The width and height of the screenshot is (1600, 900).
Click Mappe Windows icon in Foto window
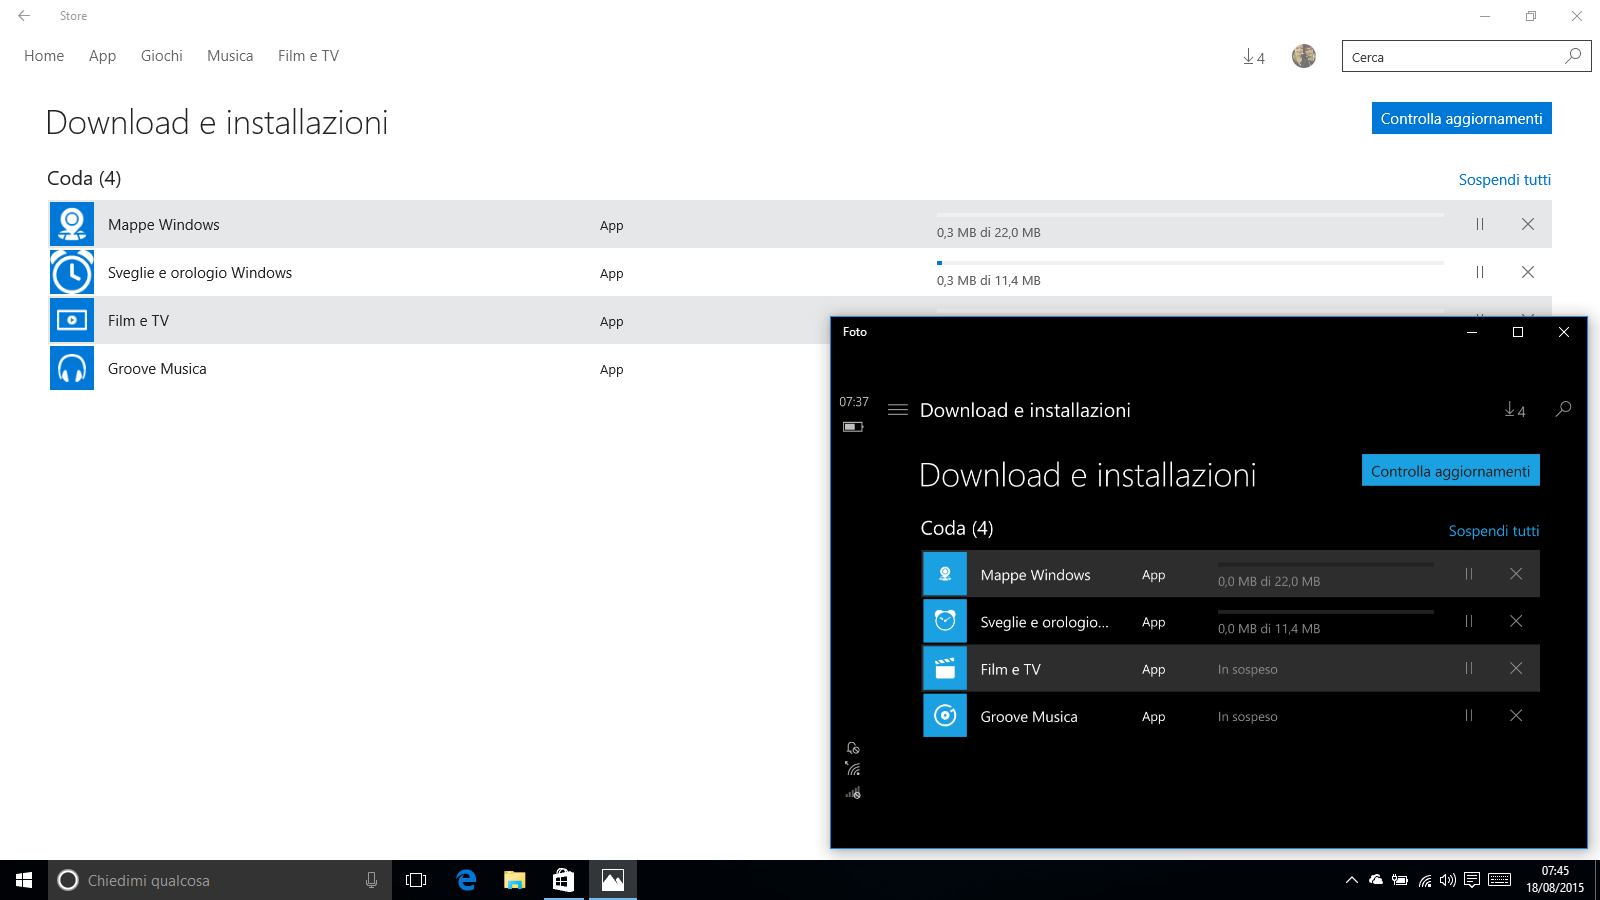(x=945, y=574)
